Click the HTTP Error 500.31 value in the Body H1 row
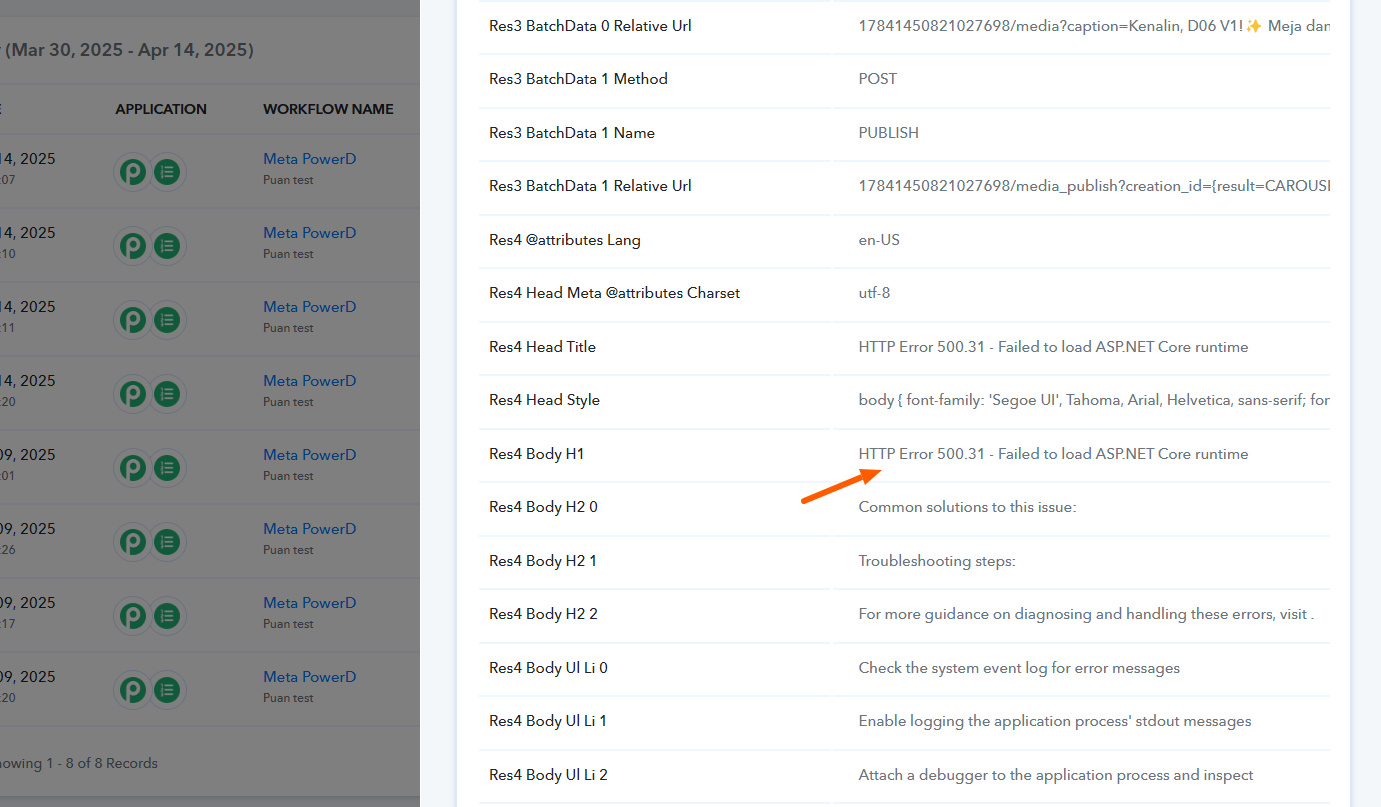This screenshot has width=1381, height=807. (x=1054, y=454)
